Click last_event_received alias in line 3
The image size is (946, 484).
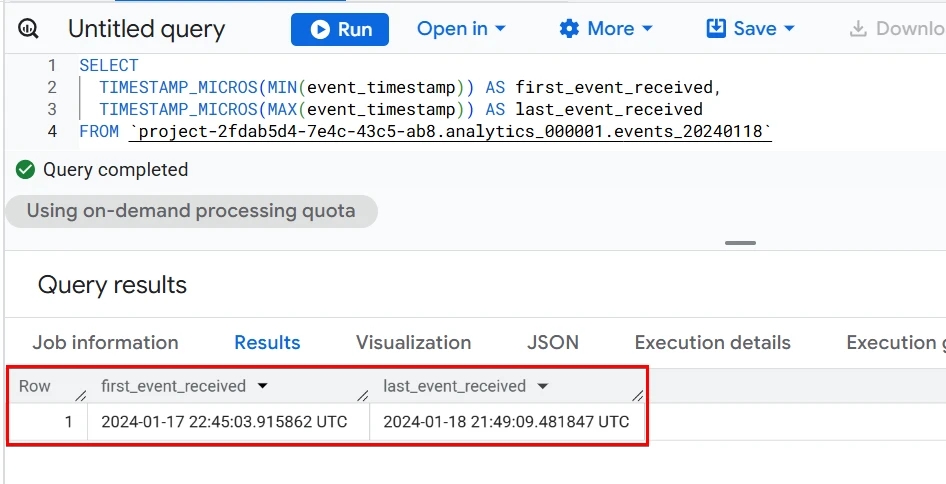click(609, 109)
